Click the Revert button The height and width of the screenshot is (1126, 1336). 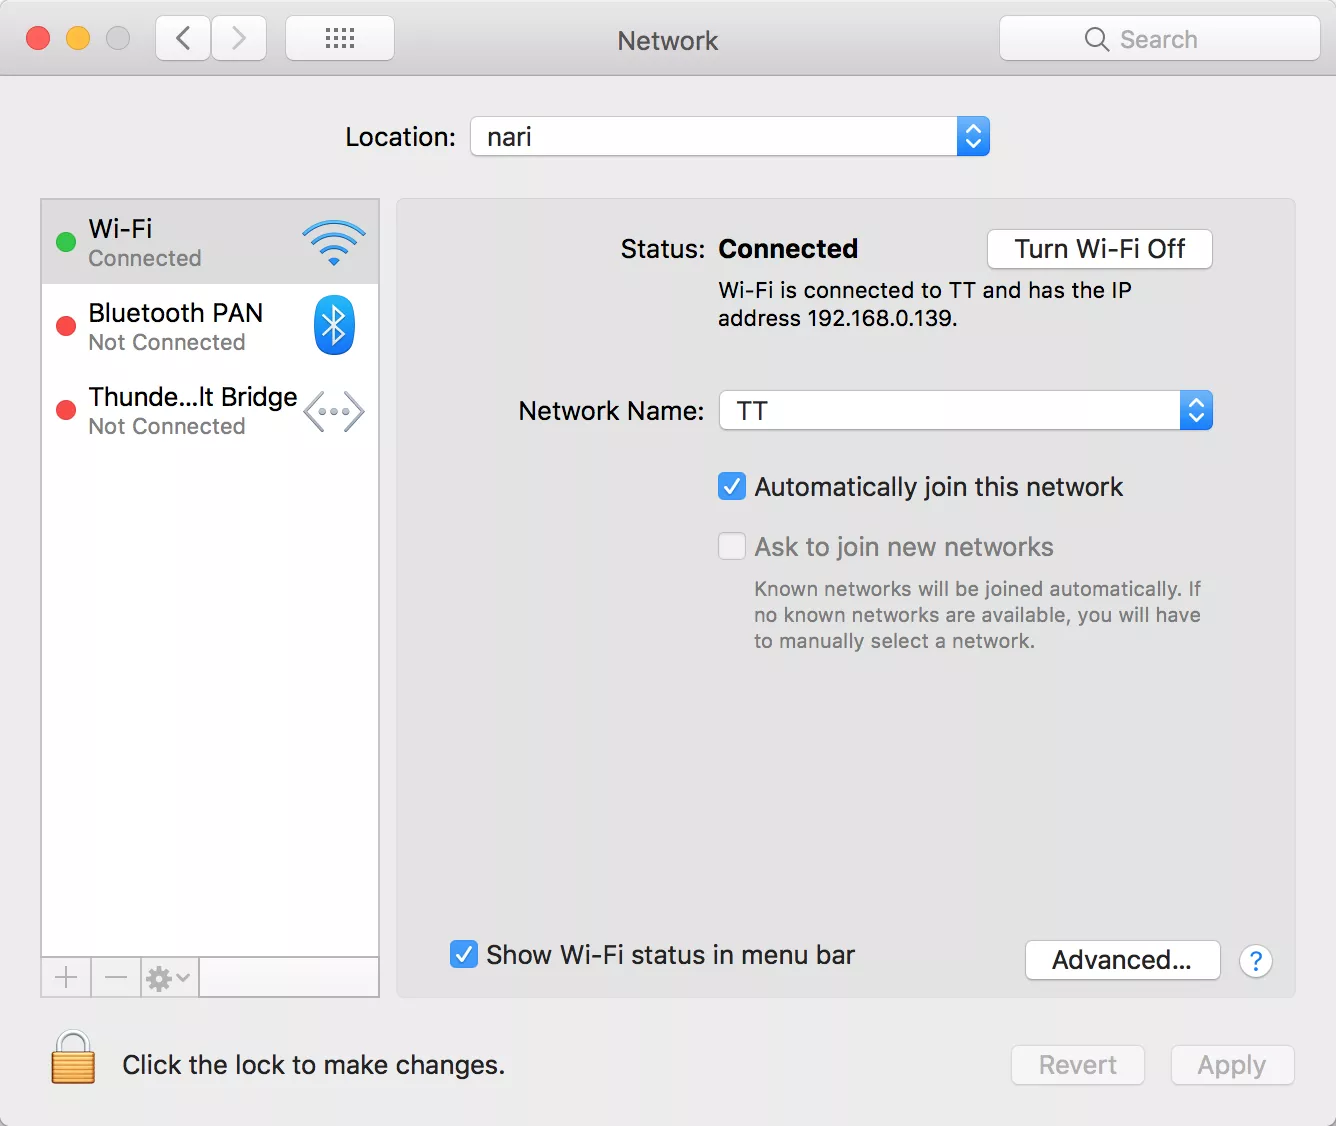[1078, 1065]
